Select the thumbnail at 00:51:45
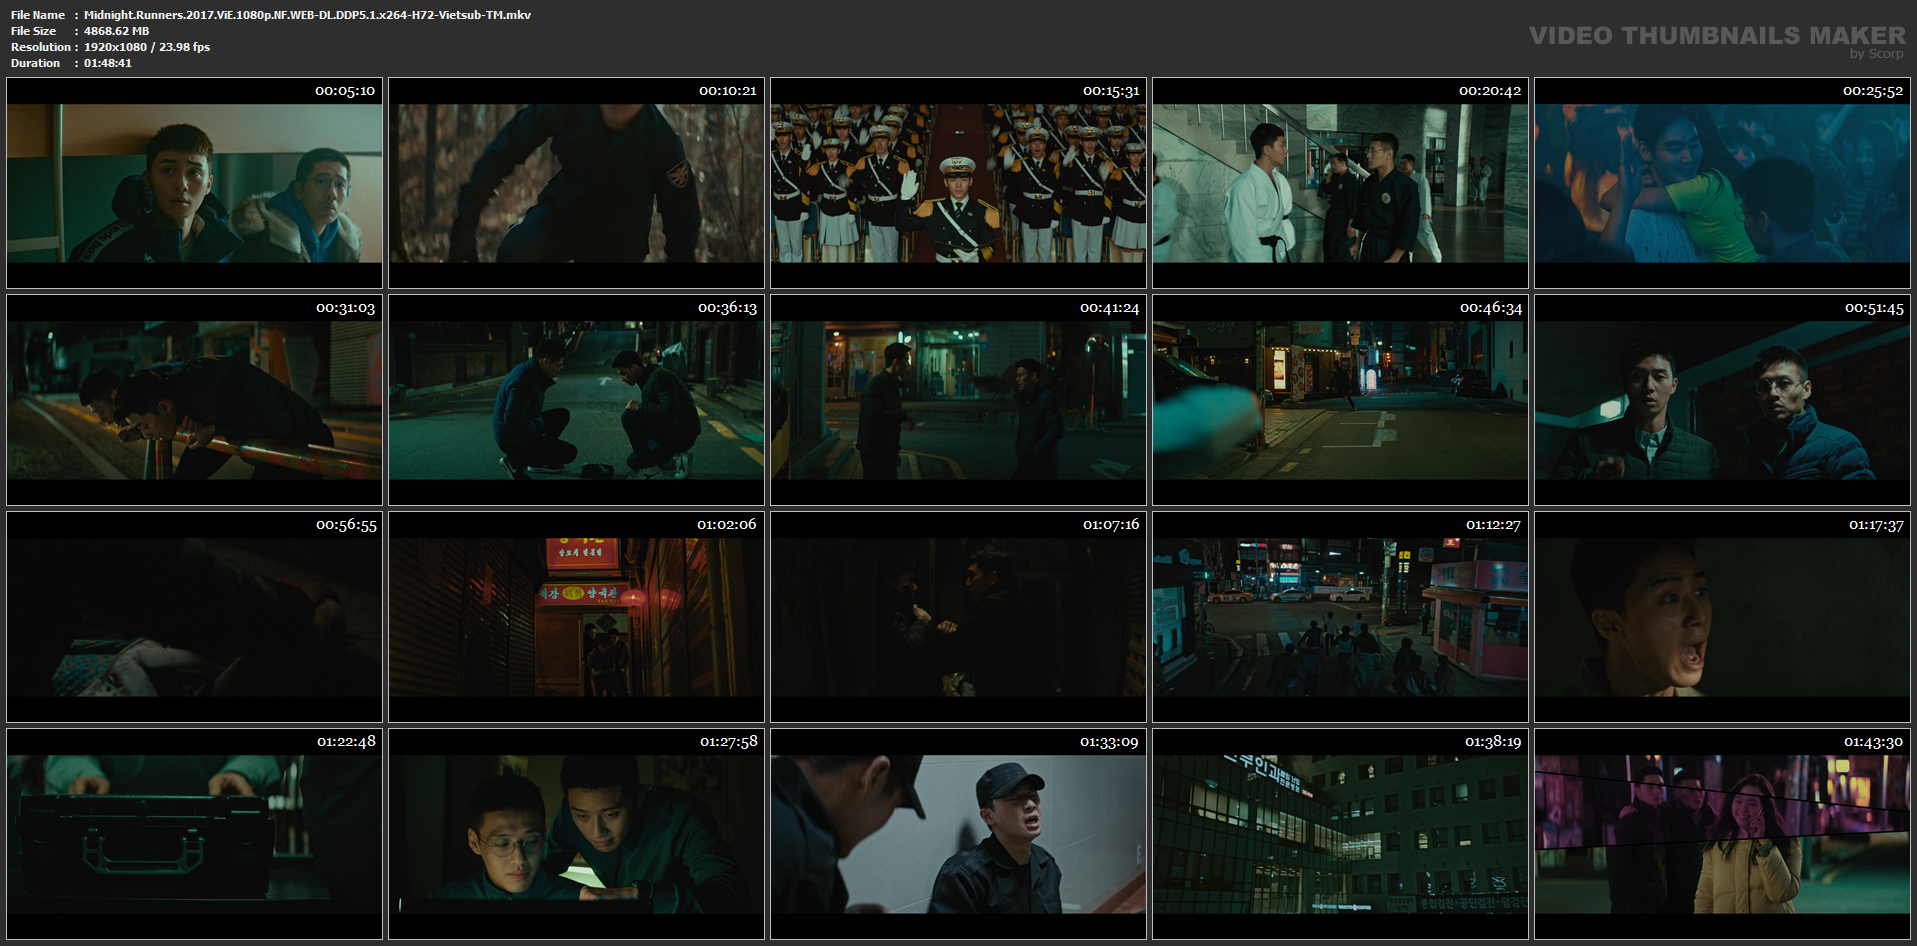 coord(1722,400)
